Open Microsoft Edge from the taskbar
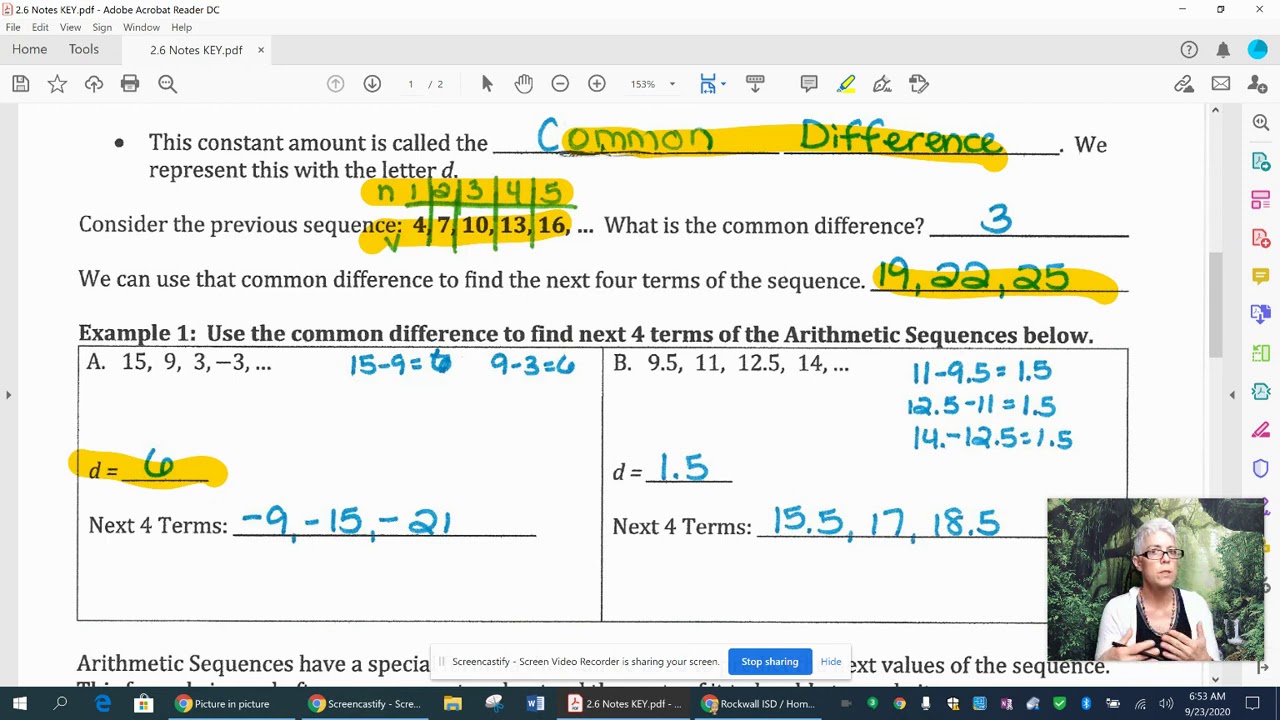 tap(103, 704)
